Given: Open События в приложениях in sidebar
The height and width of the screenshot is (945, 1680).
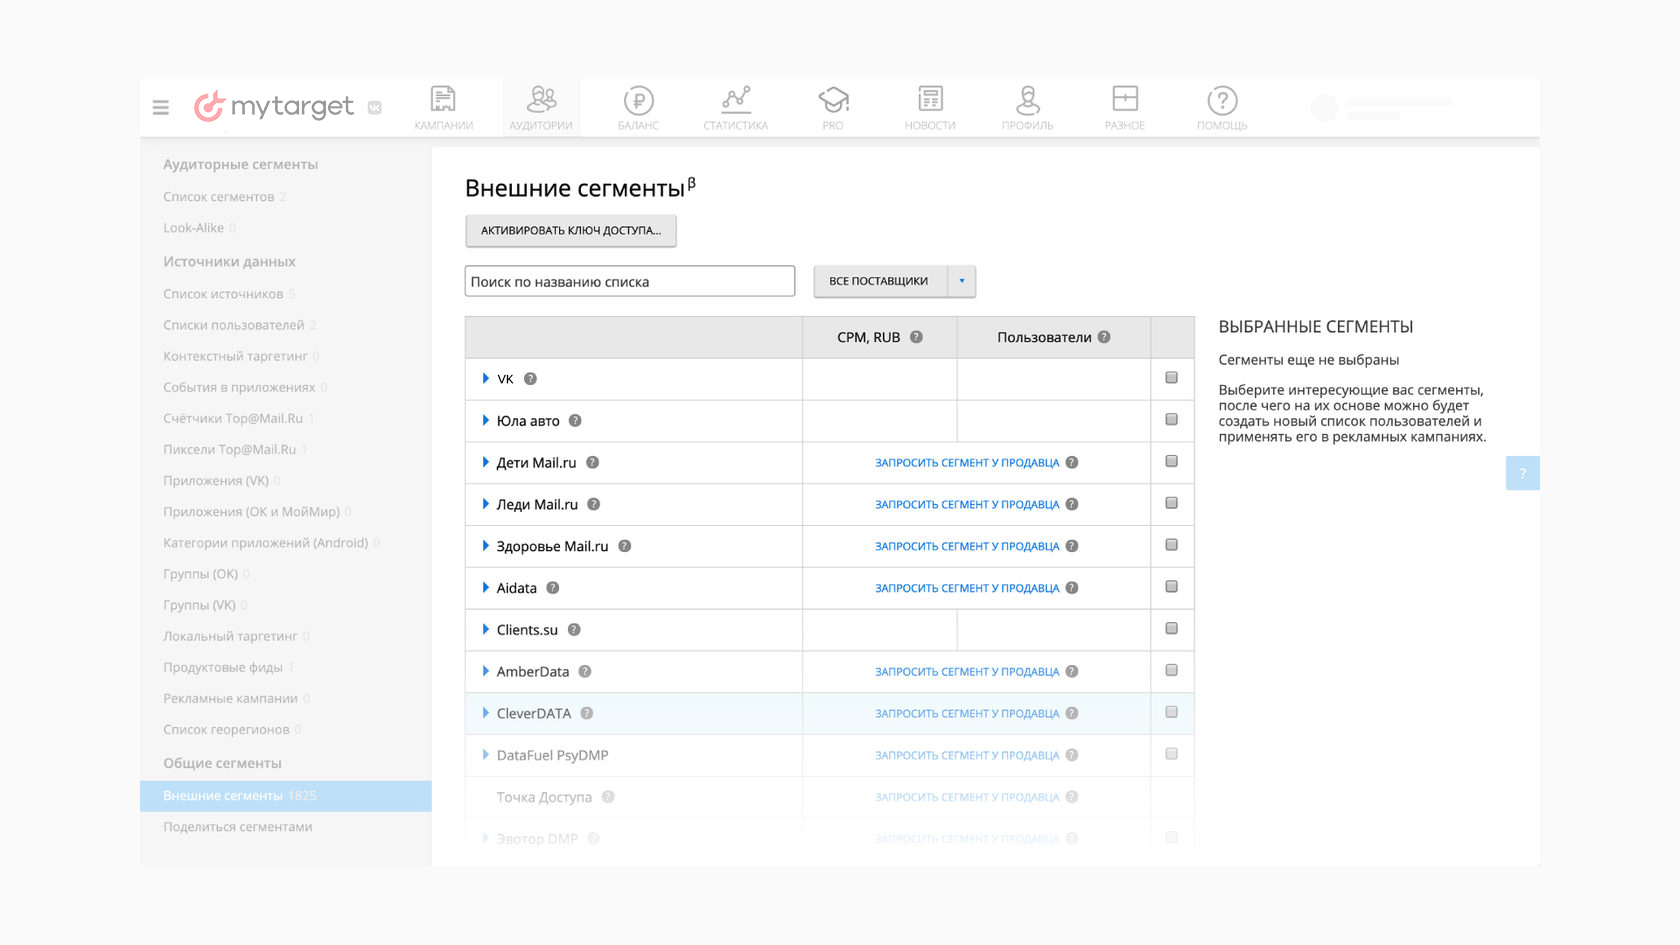Looking at the screenshot, I should pos(239,387).
